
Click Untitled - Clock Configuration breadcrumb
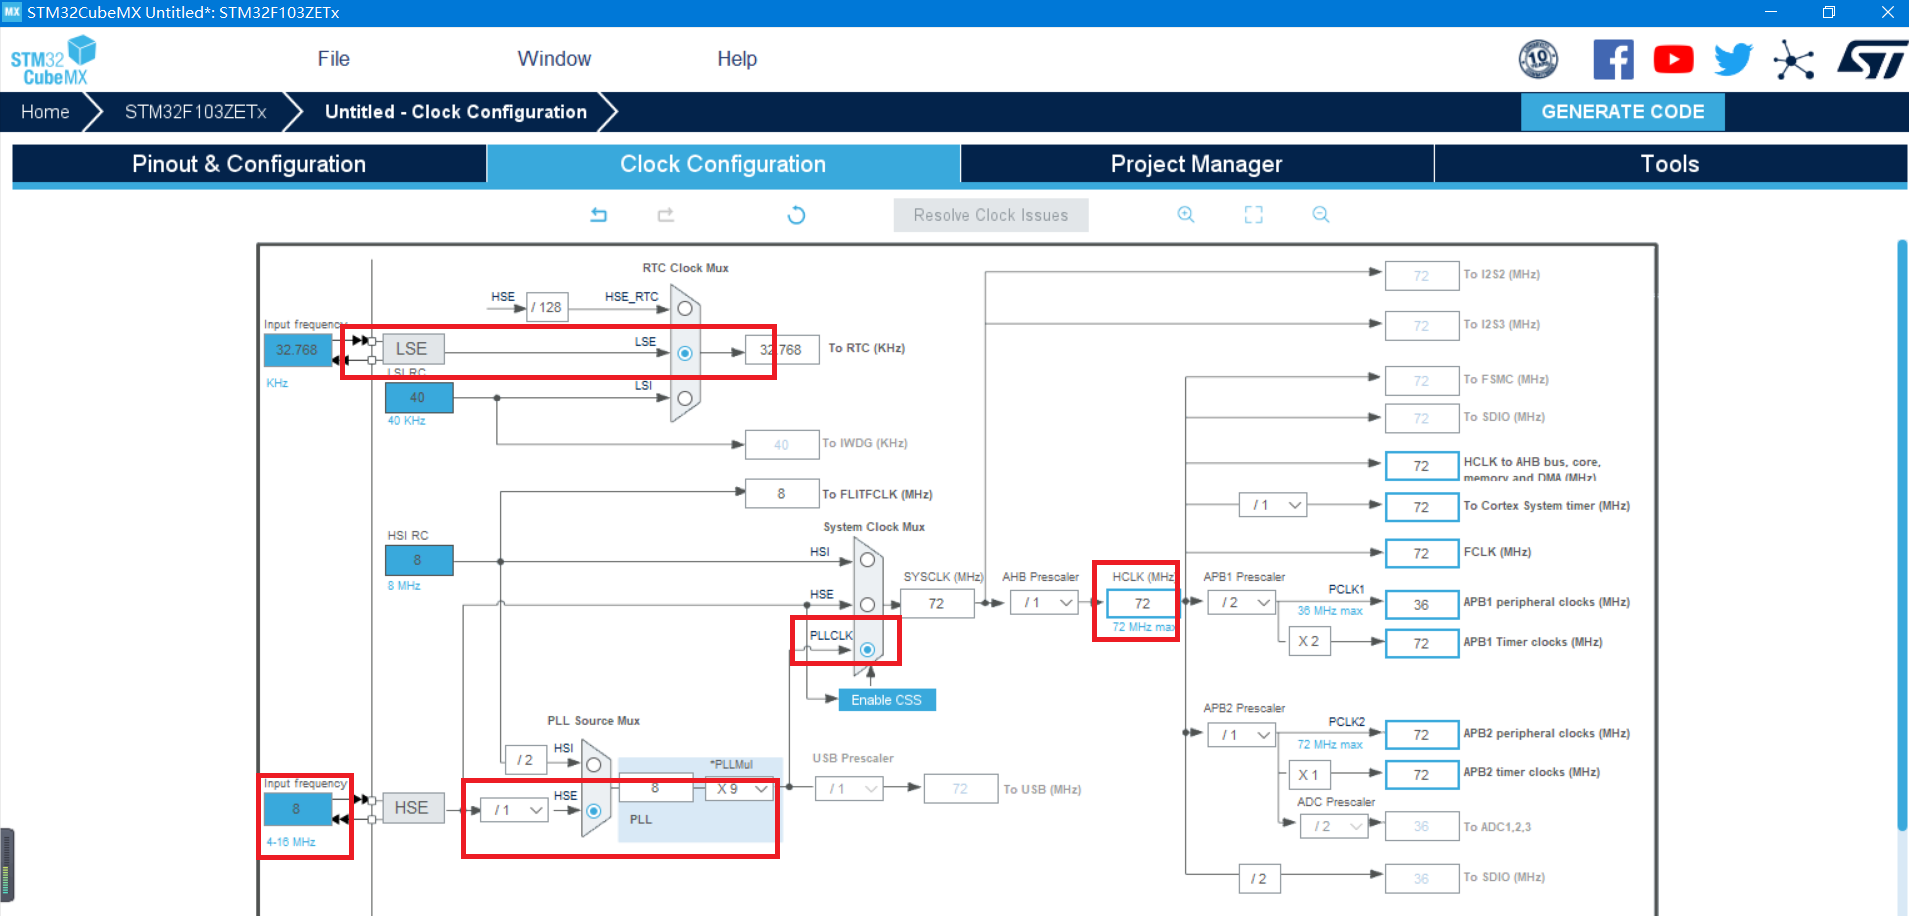(456, 112)
